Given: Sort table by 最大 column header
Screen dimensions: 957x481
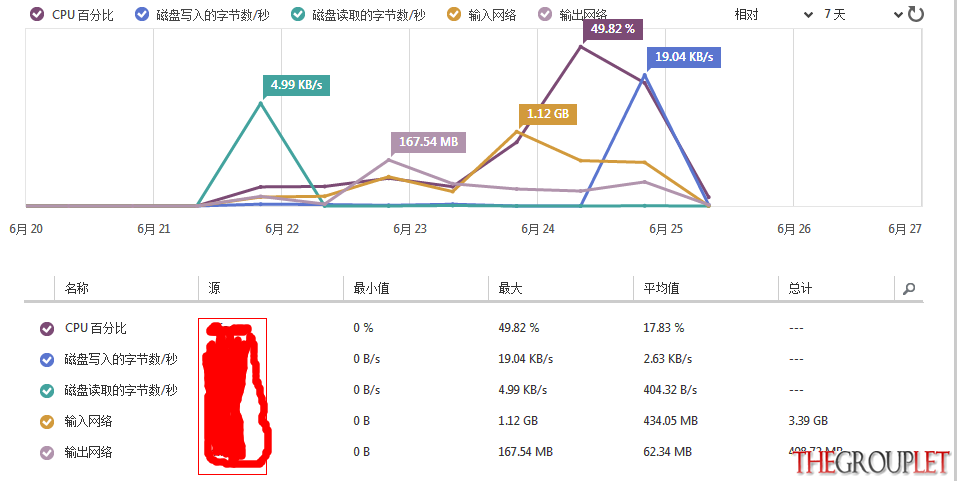Looking at the screenshot, I should click(x=510, y=288).
